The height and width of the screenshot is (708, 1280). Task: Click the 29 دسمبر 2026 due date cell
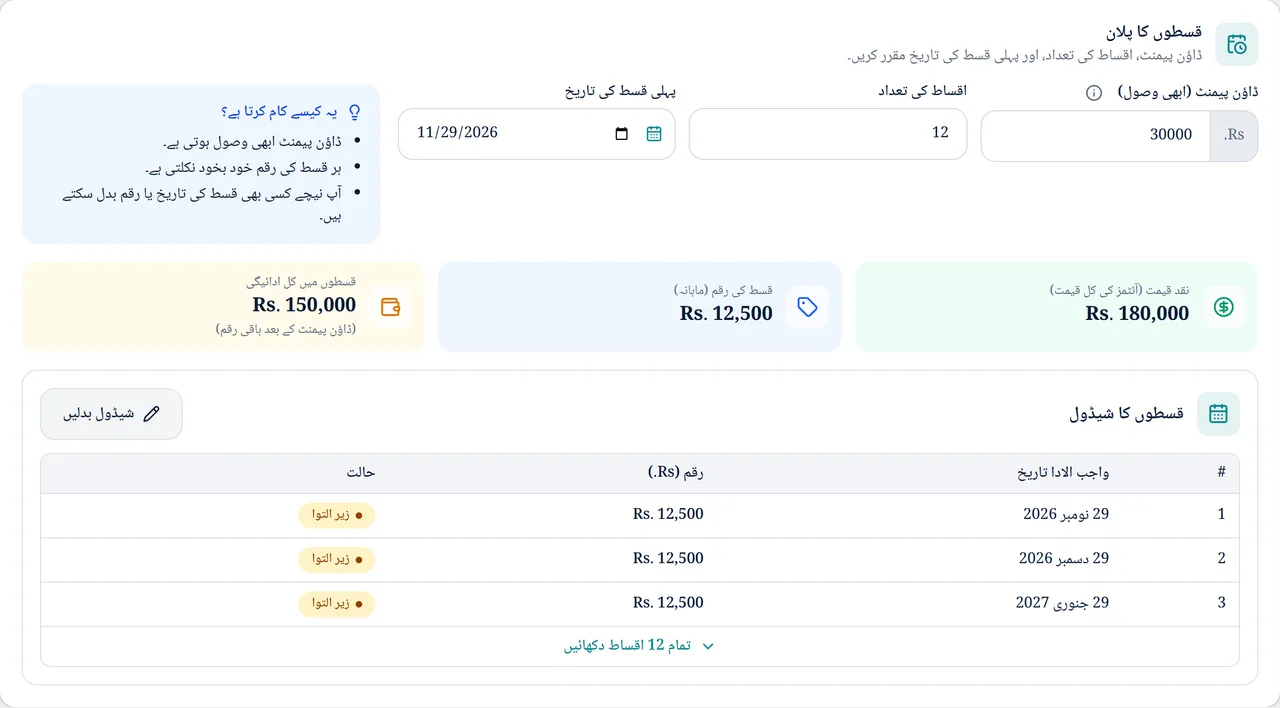[x=1064, y=558]
